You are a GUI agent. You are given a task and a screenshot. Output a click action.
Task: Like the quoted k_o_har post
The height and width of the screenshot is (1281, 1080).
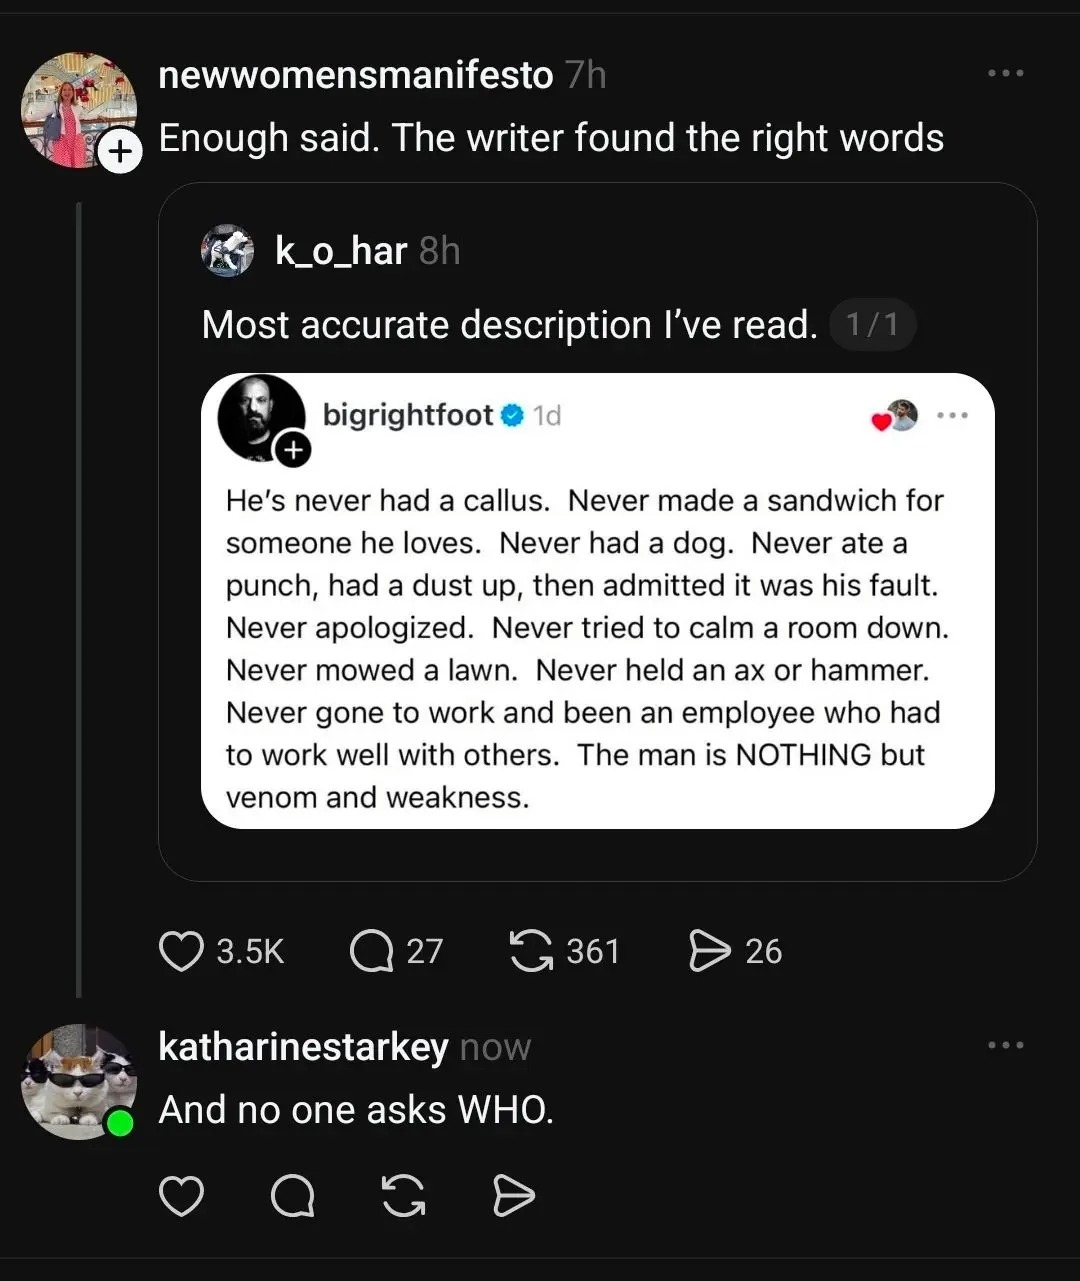click(181, 952)
